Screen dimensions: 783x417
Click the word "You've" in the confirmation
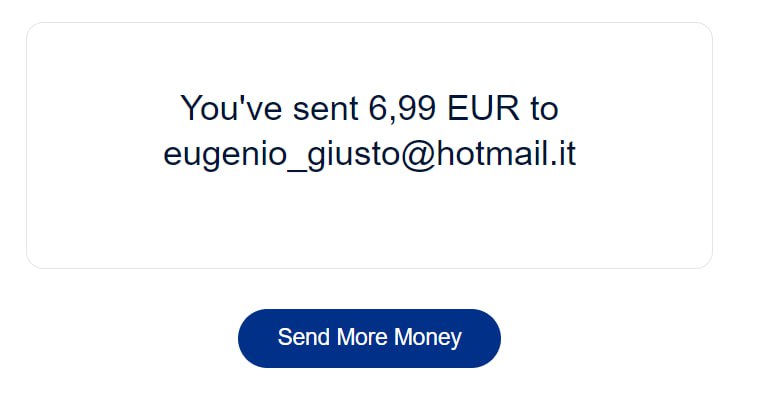(x=231, y=108)
